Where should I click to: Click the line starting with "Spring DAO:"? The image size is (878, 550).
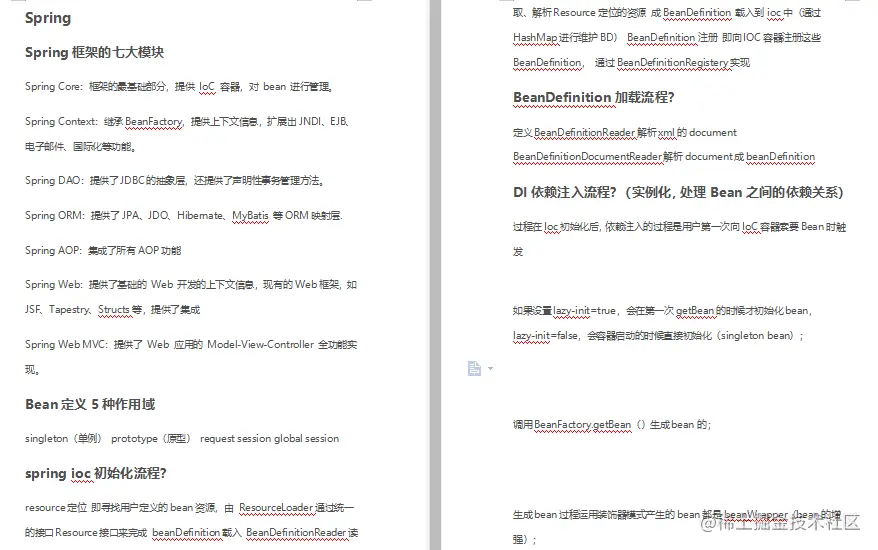pos(175,180)
